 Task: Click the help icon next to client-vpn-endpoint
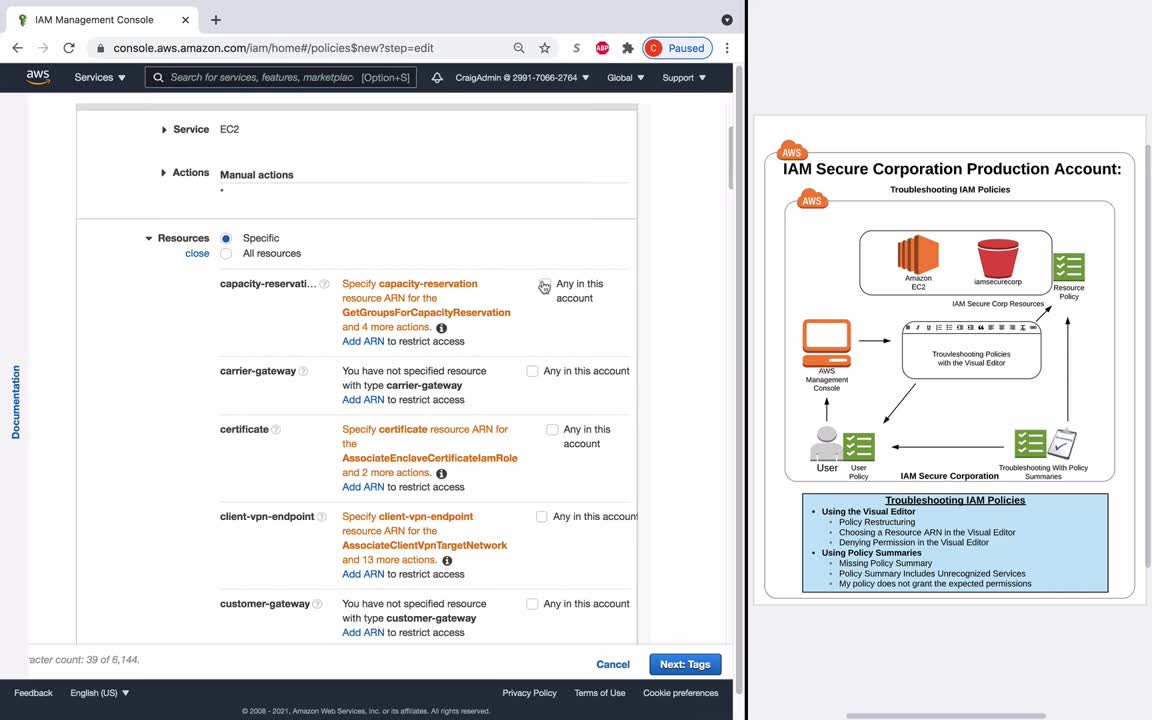[321, 516]
